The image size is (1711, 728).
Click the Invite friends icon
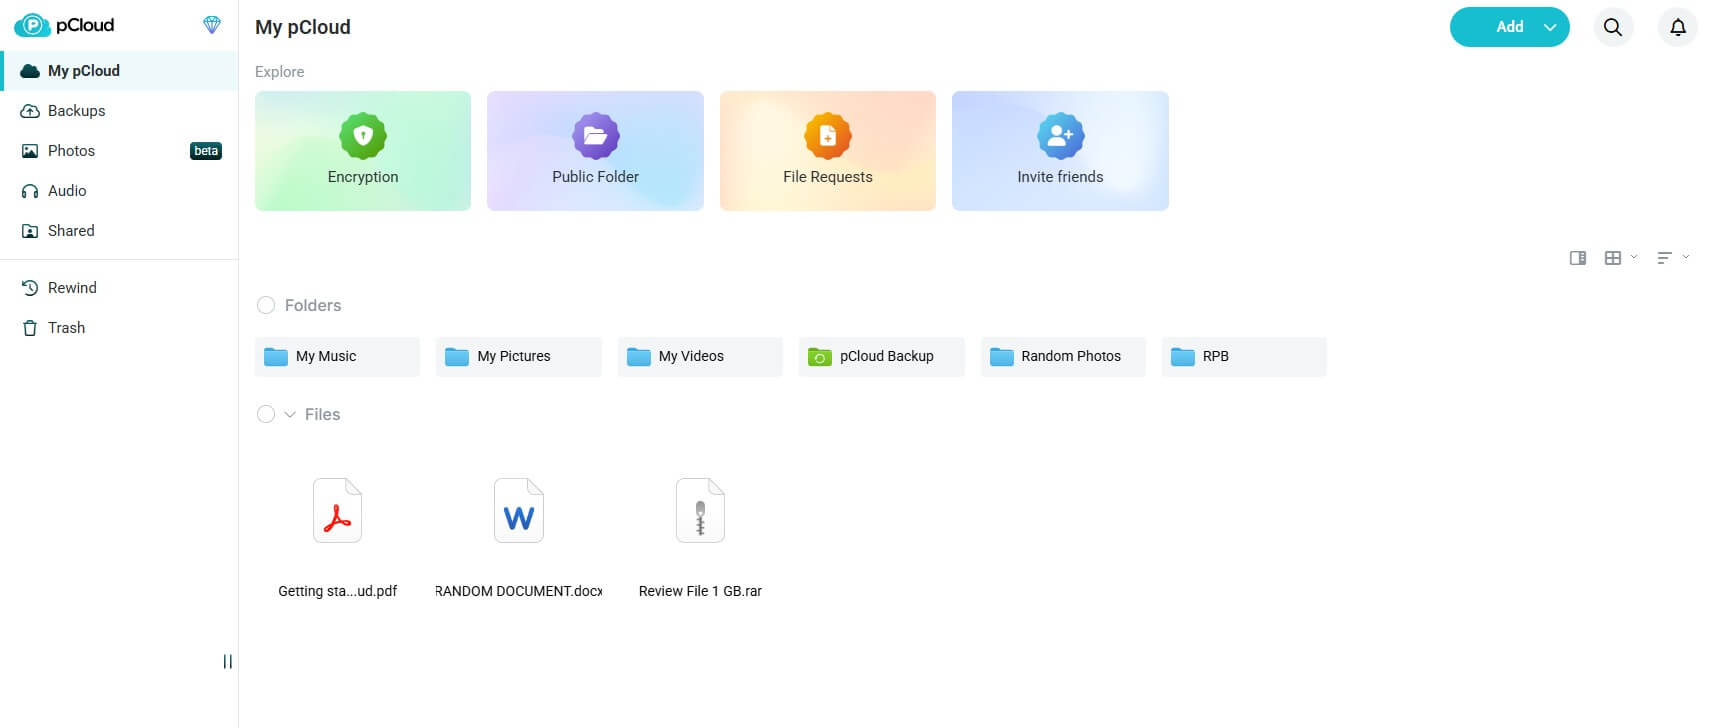point(1060,136)
